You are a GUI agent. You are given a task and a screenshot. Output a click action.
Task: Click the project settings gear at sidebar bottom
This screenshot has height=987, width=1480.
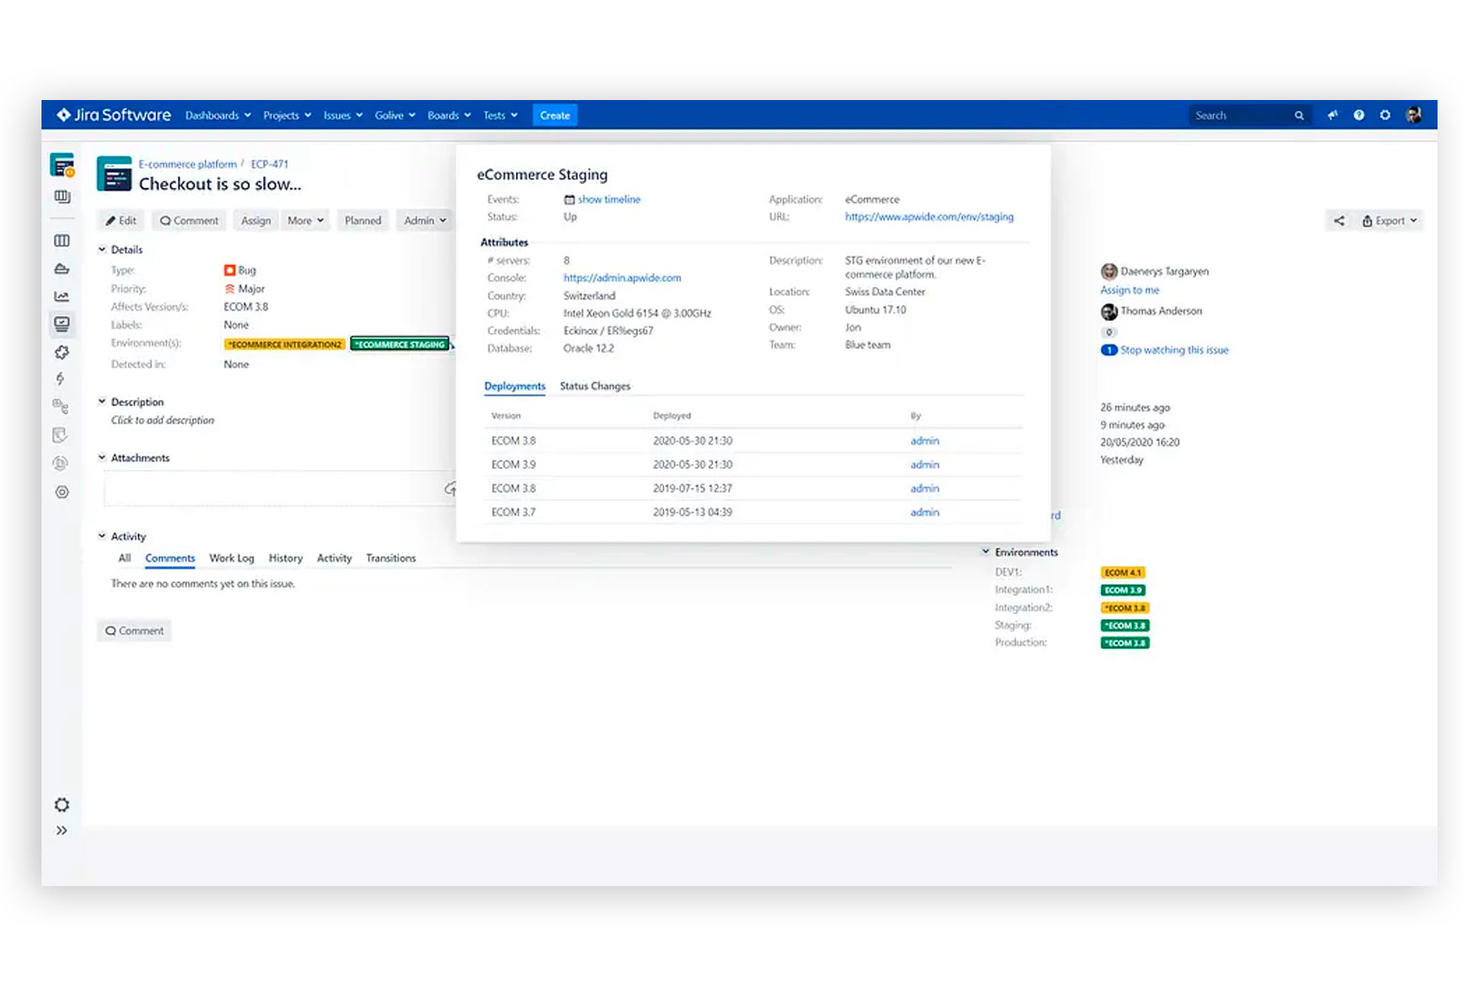coord(61,805)
